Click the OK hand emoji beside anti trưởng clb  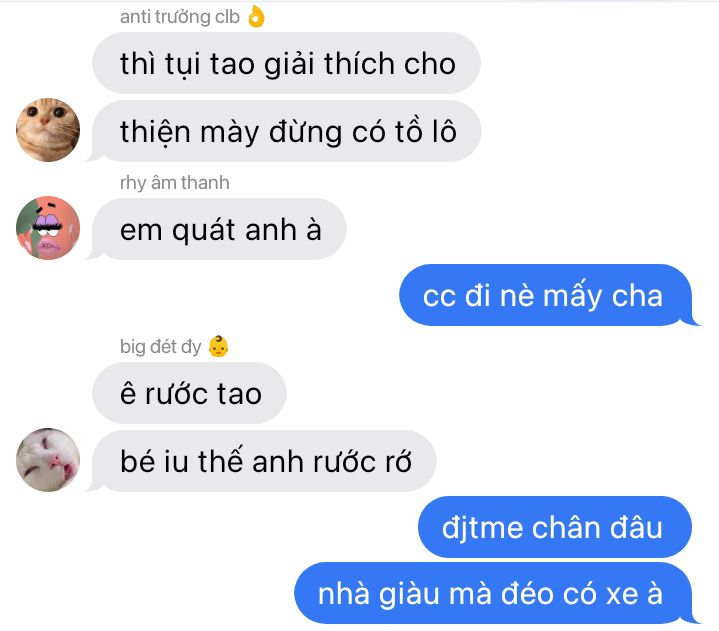[x=256, y=17]
